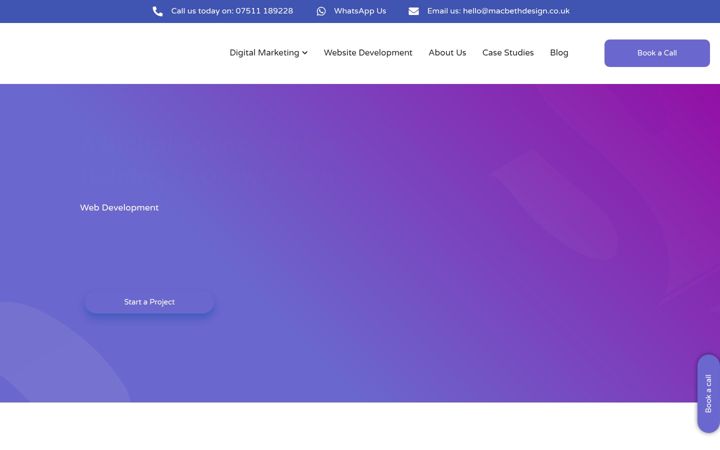Select the Web Development hero text
The width and height of the screenshot is (720, 450).
tap(119, 208)
